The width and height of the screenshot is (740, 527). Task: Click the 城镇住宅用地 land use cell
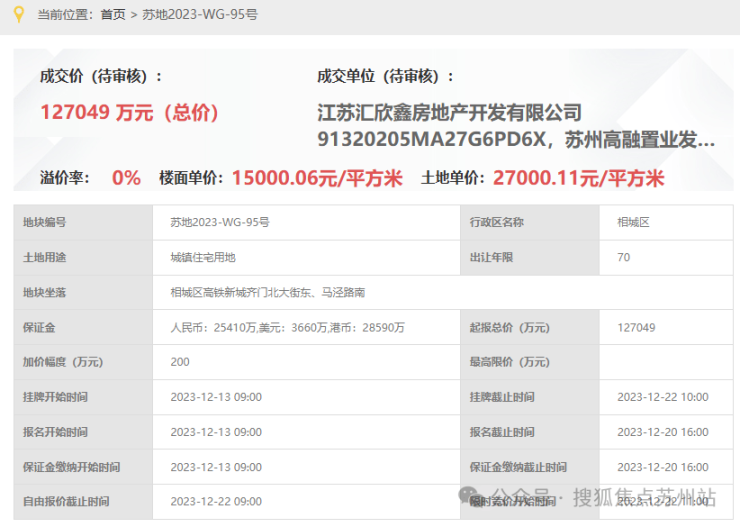pyautogui.click(x=202, y=257)
